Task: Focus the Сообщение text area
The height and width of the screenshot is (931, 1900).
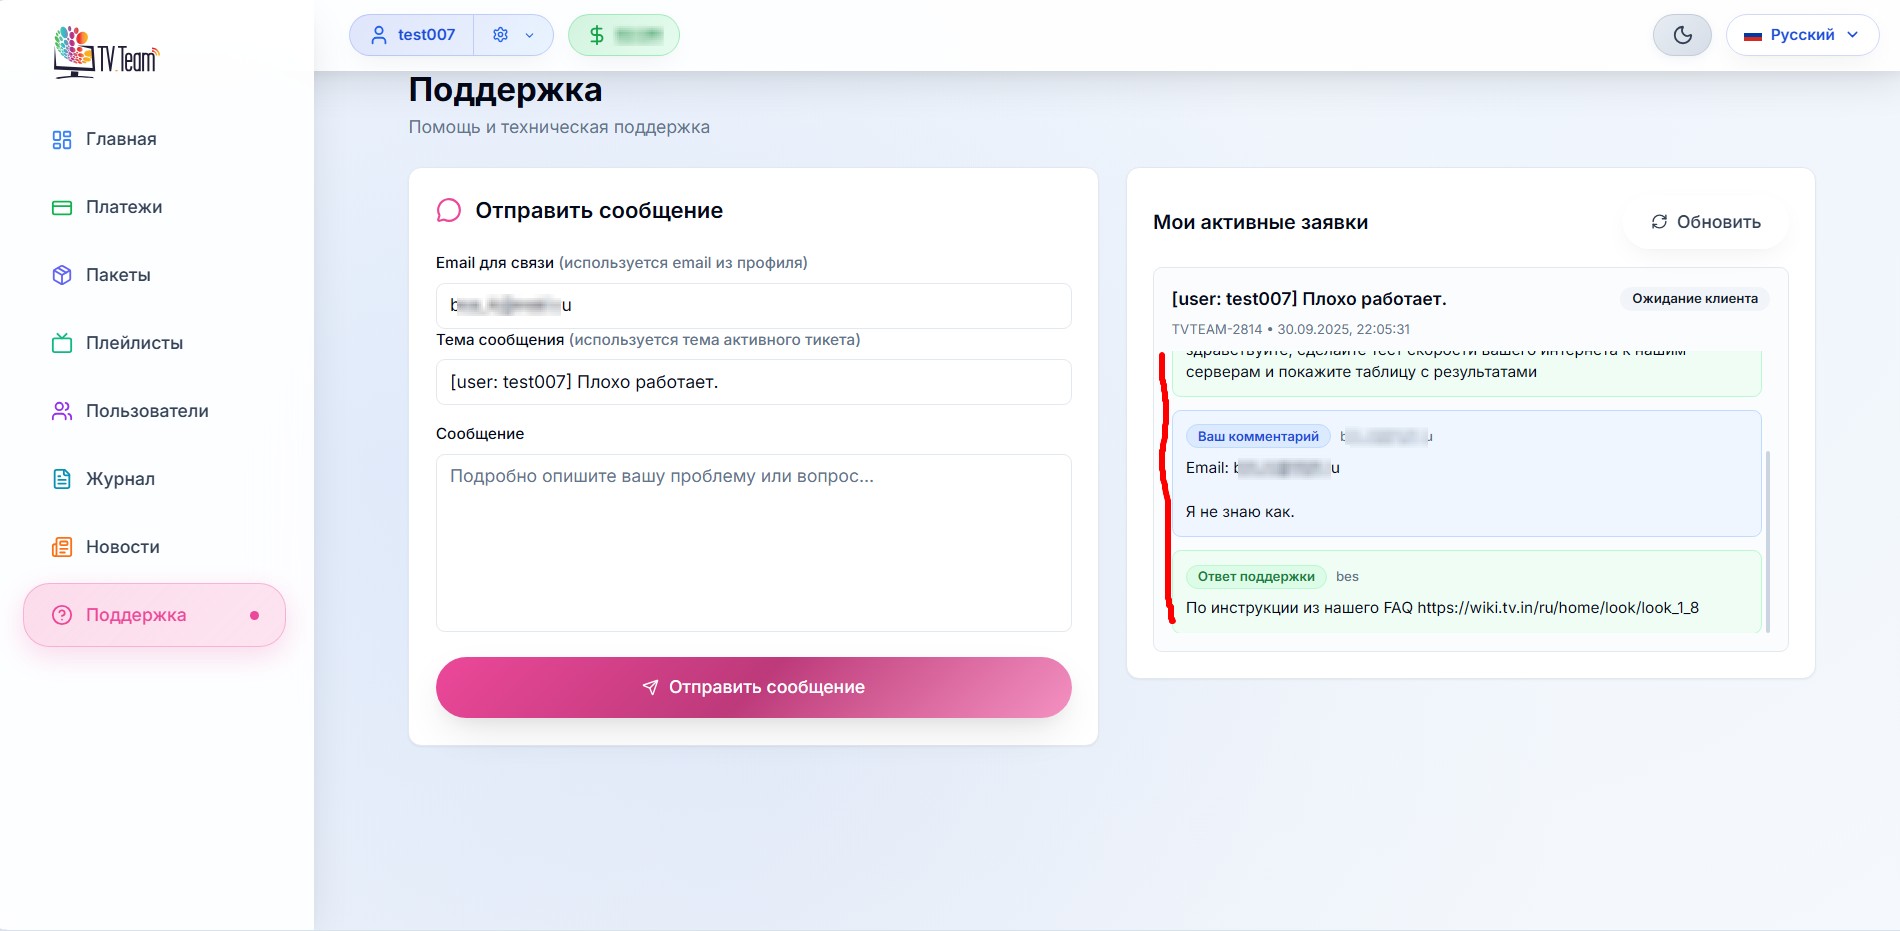Action: pyautogui.click(x=753, y=542)
